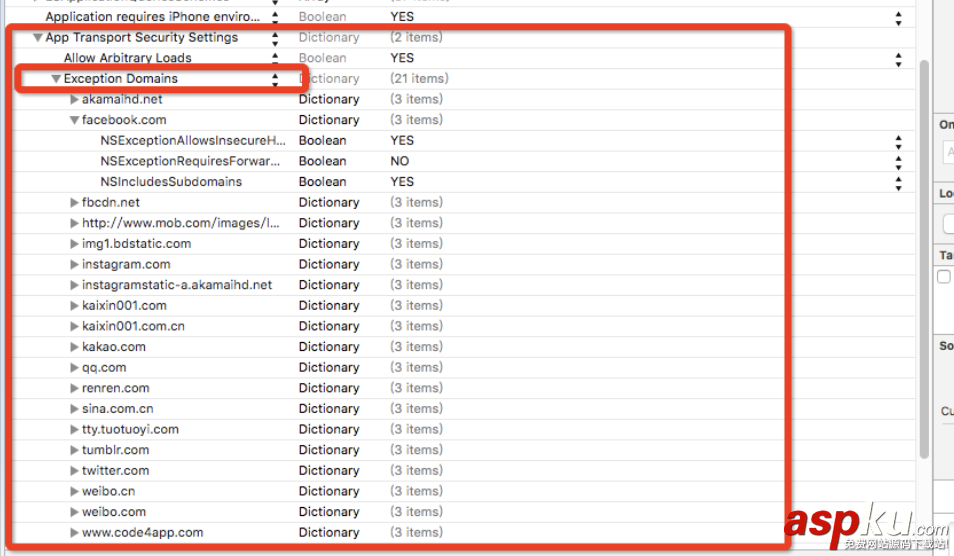This screenshot has height=556, width=954.
Task: Open value stepper for NSExceptionRequiresForwar row
Action: 899,163
